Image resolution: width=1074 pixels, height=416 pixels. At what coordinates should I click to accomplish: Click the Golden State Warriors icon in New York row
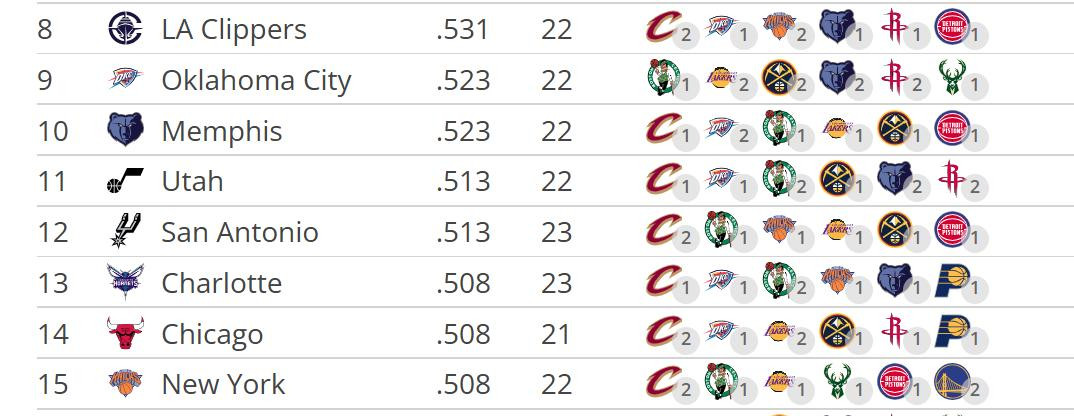(x=952, y=381)
